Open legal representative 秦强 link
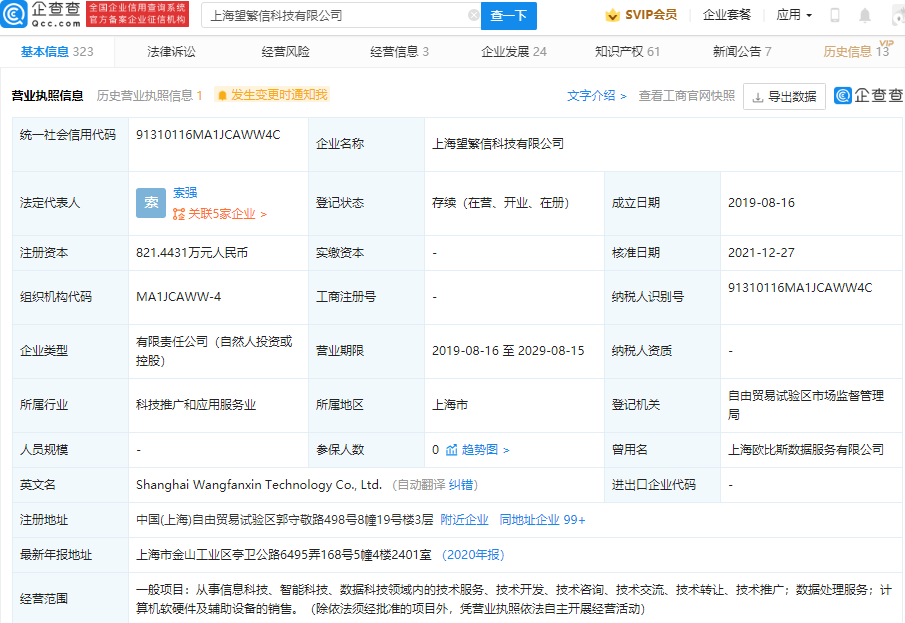 pyautogui.click(x=185, y=193)
